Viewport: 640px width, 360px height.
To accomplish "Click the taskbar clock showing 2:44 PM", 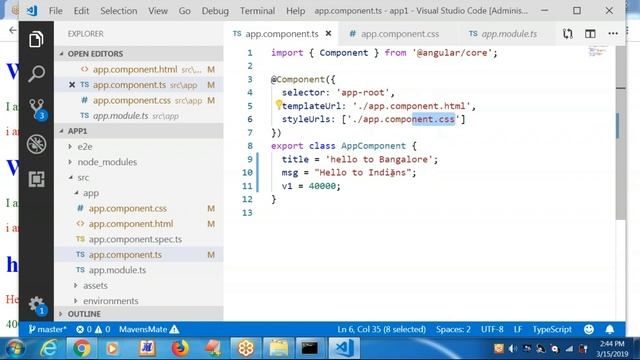I will tap(612, 349).
